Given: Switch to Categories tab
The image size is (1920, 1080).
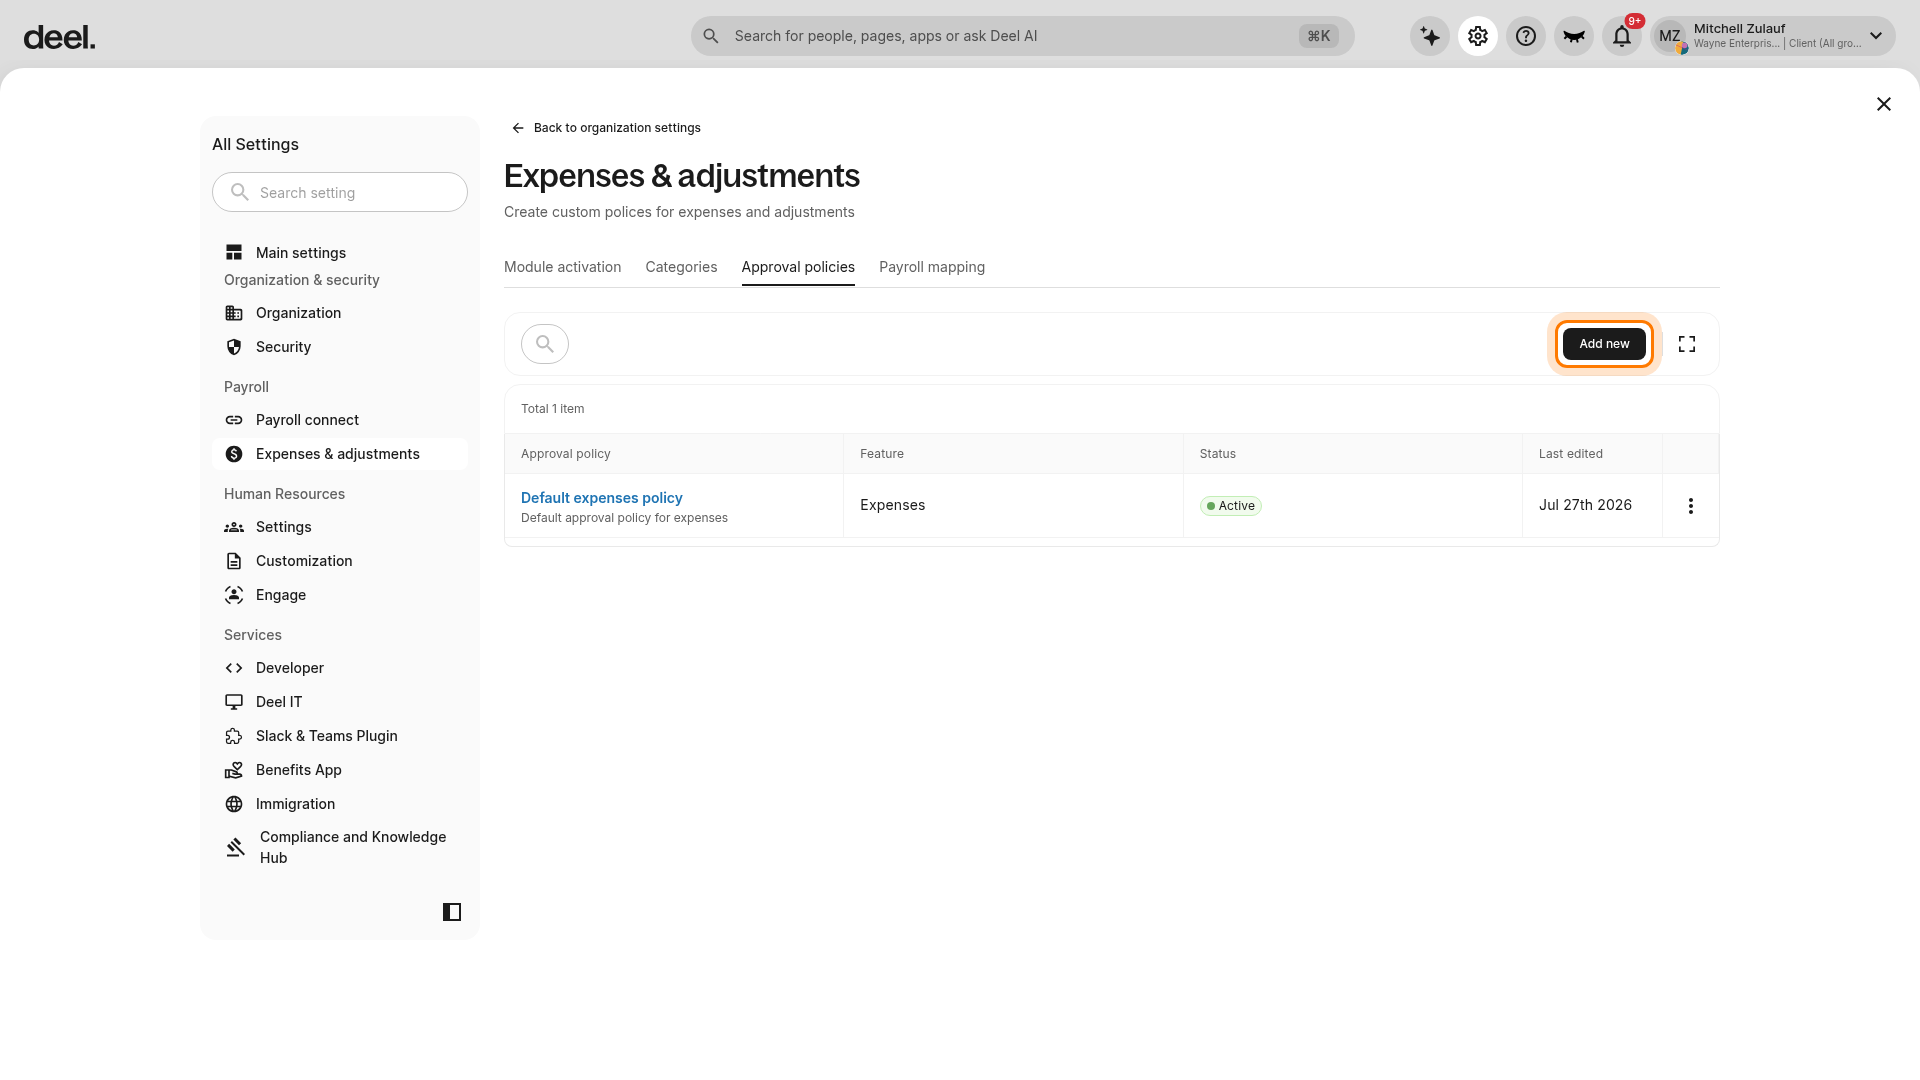Looking at the screenshot, I should coord(681,267).
